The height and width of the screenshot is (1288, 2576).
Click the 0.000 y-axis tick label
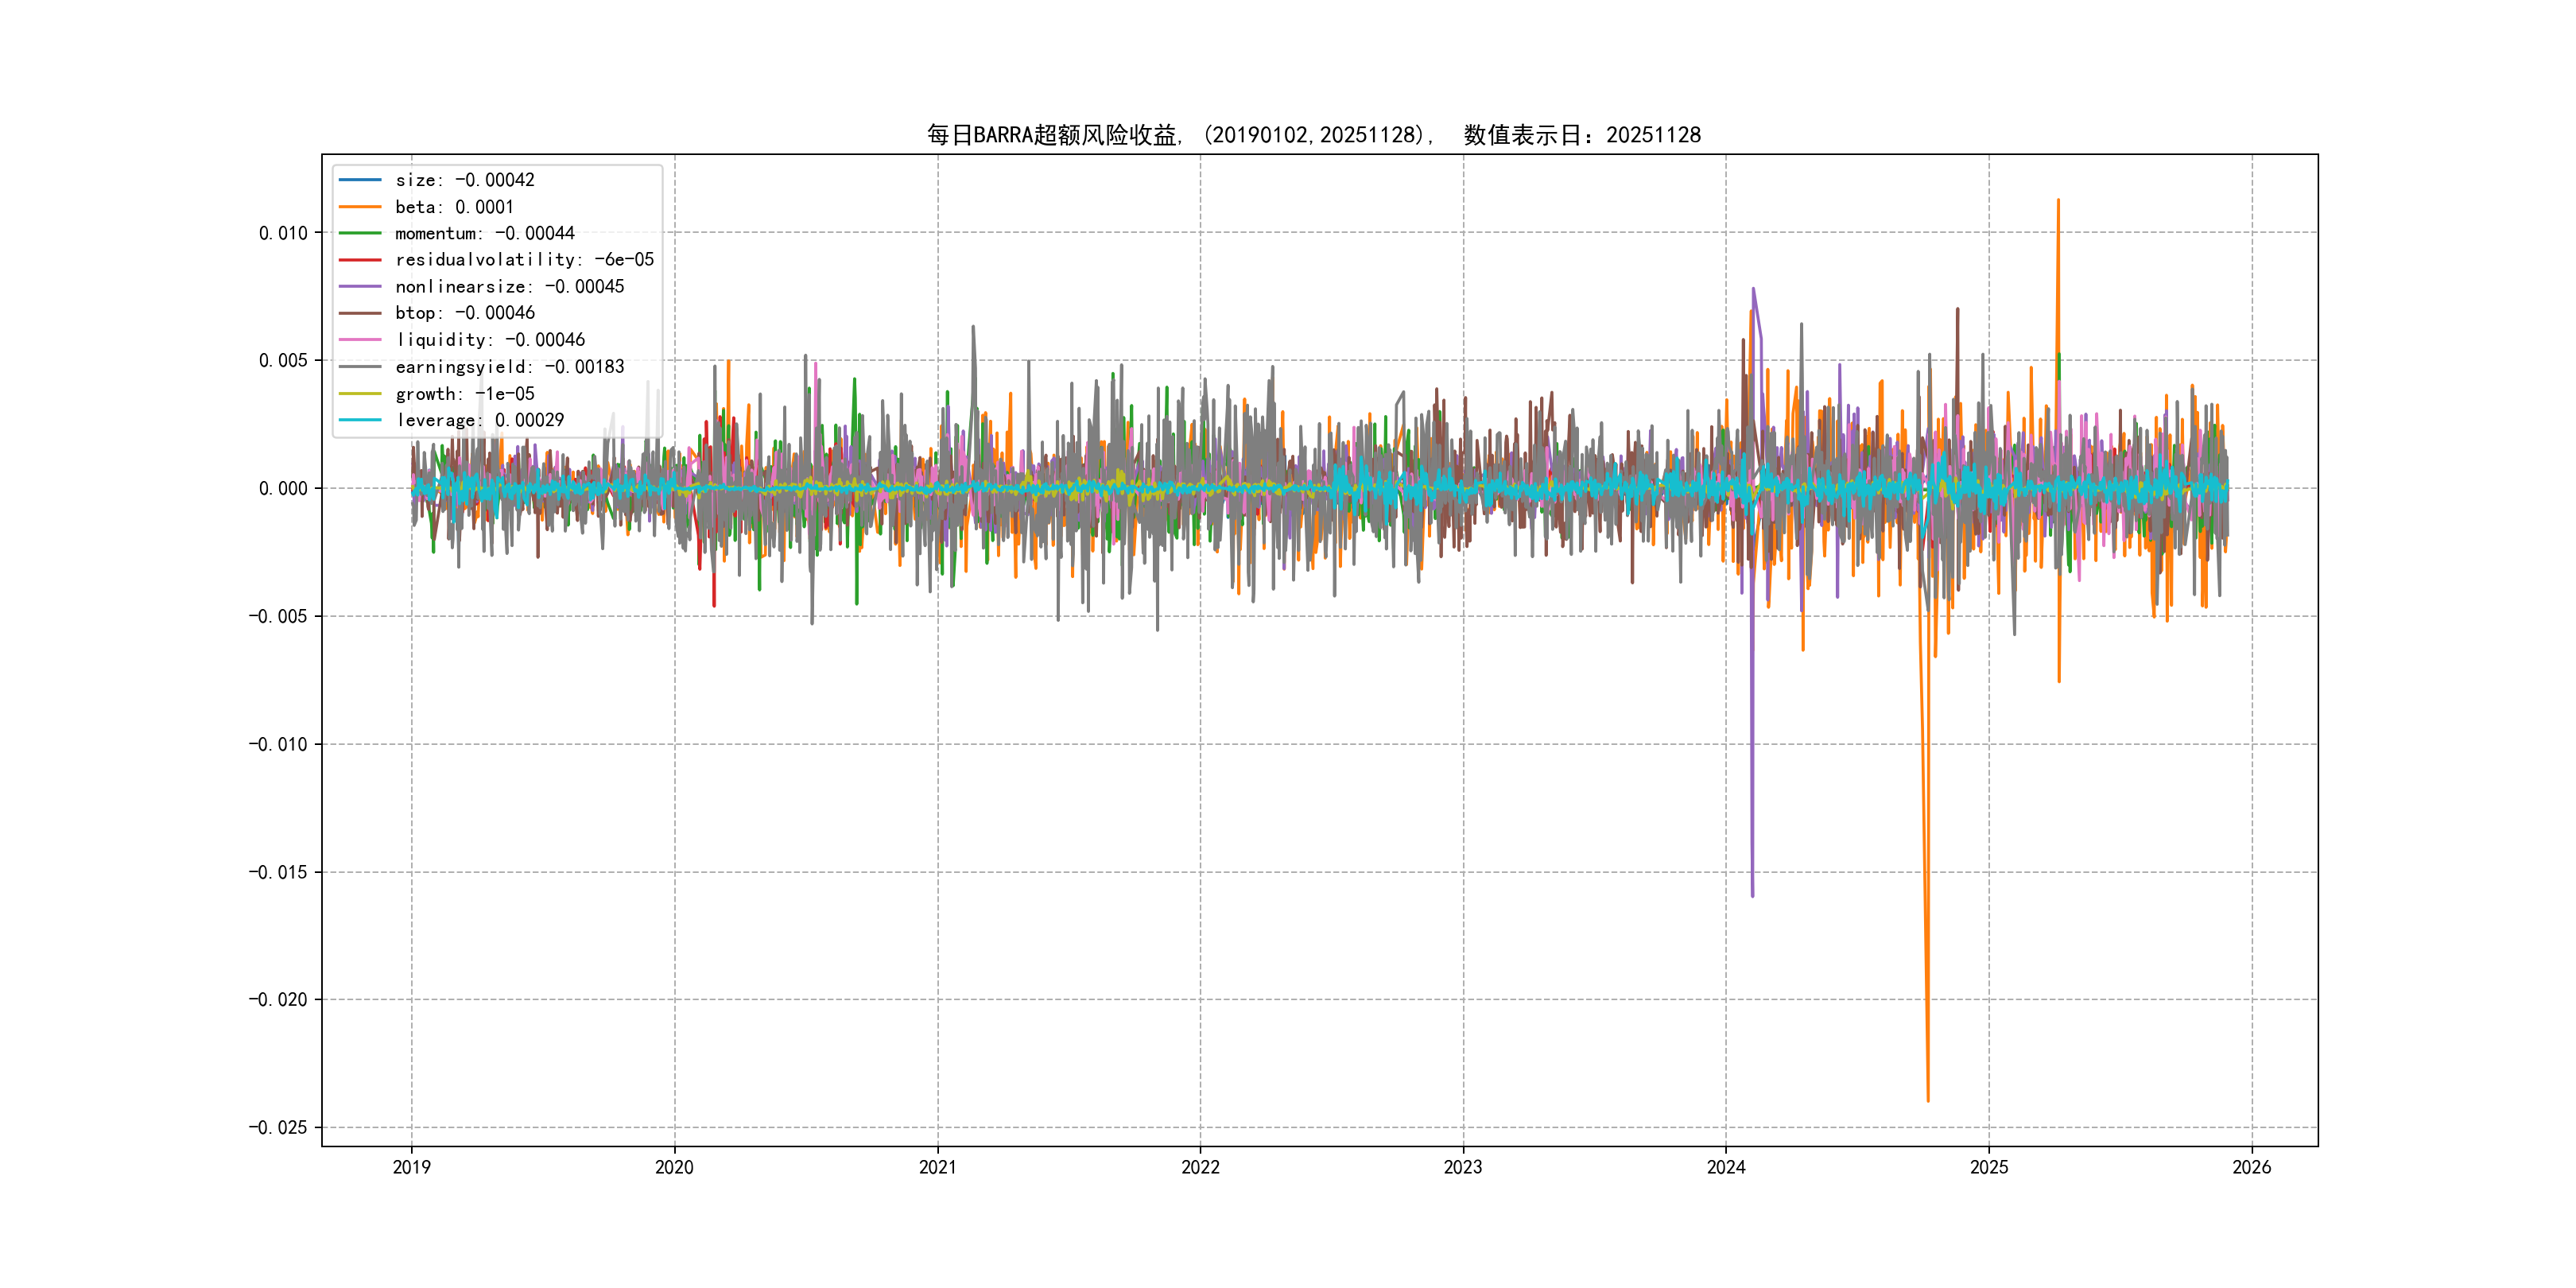(x=283, y=489)
